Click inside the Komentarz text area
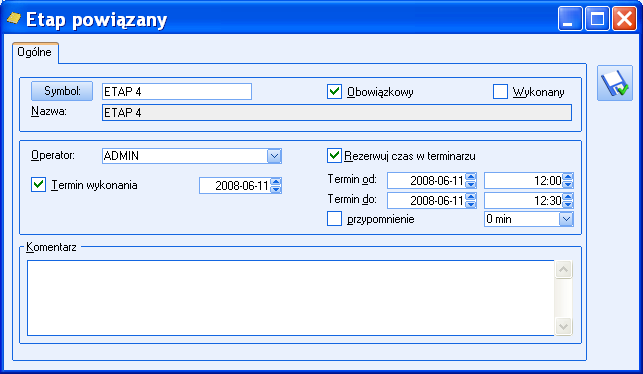Viewport: 643px width, 374px height. click(291, 298)
